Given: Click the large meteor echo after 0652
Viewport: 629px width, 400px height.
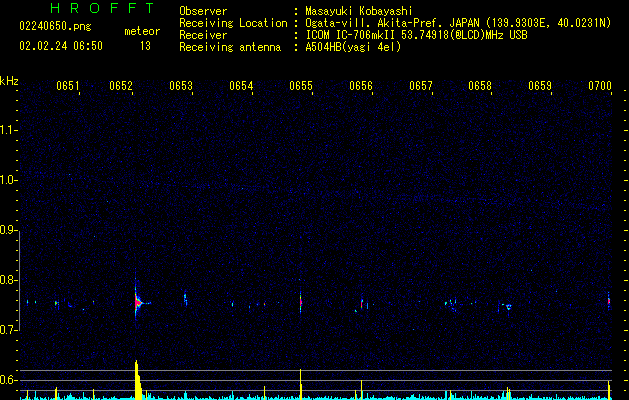Looking at the screenshot, I should tap(138, 303).
